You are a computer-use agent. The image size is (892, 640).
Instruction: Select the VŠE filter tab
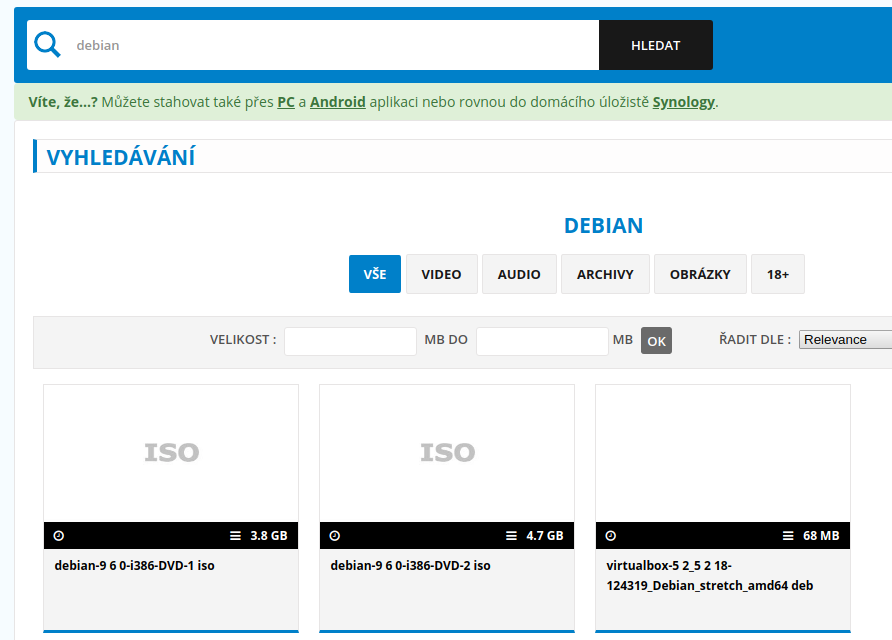[x=375, y=274]
